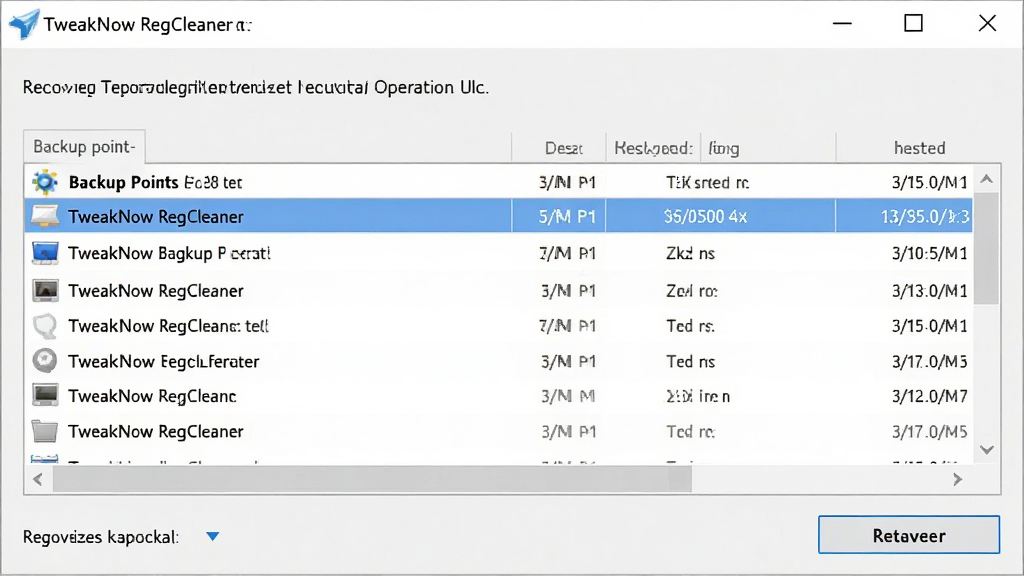Viewport: 1024px width, 576px height.
Task: Select the TweakNow Bagkup row
Action: pyautogui.click(x=498, y=253)
